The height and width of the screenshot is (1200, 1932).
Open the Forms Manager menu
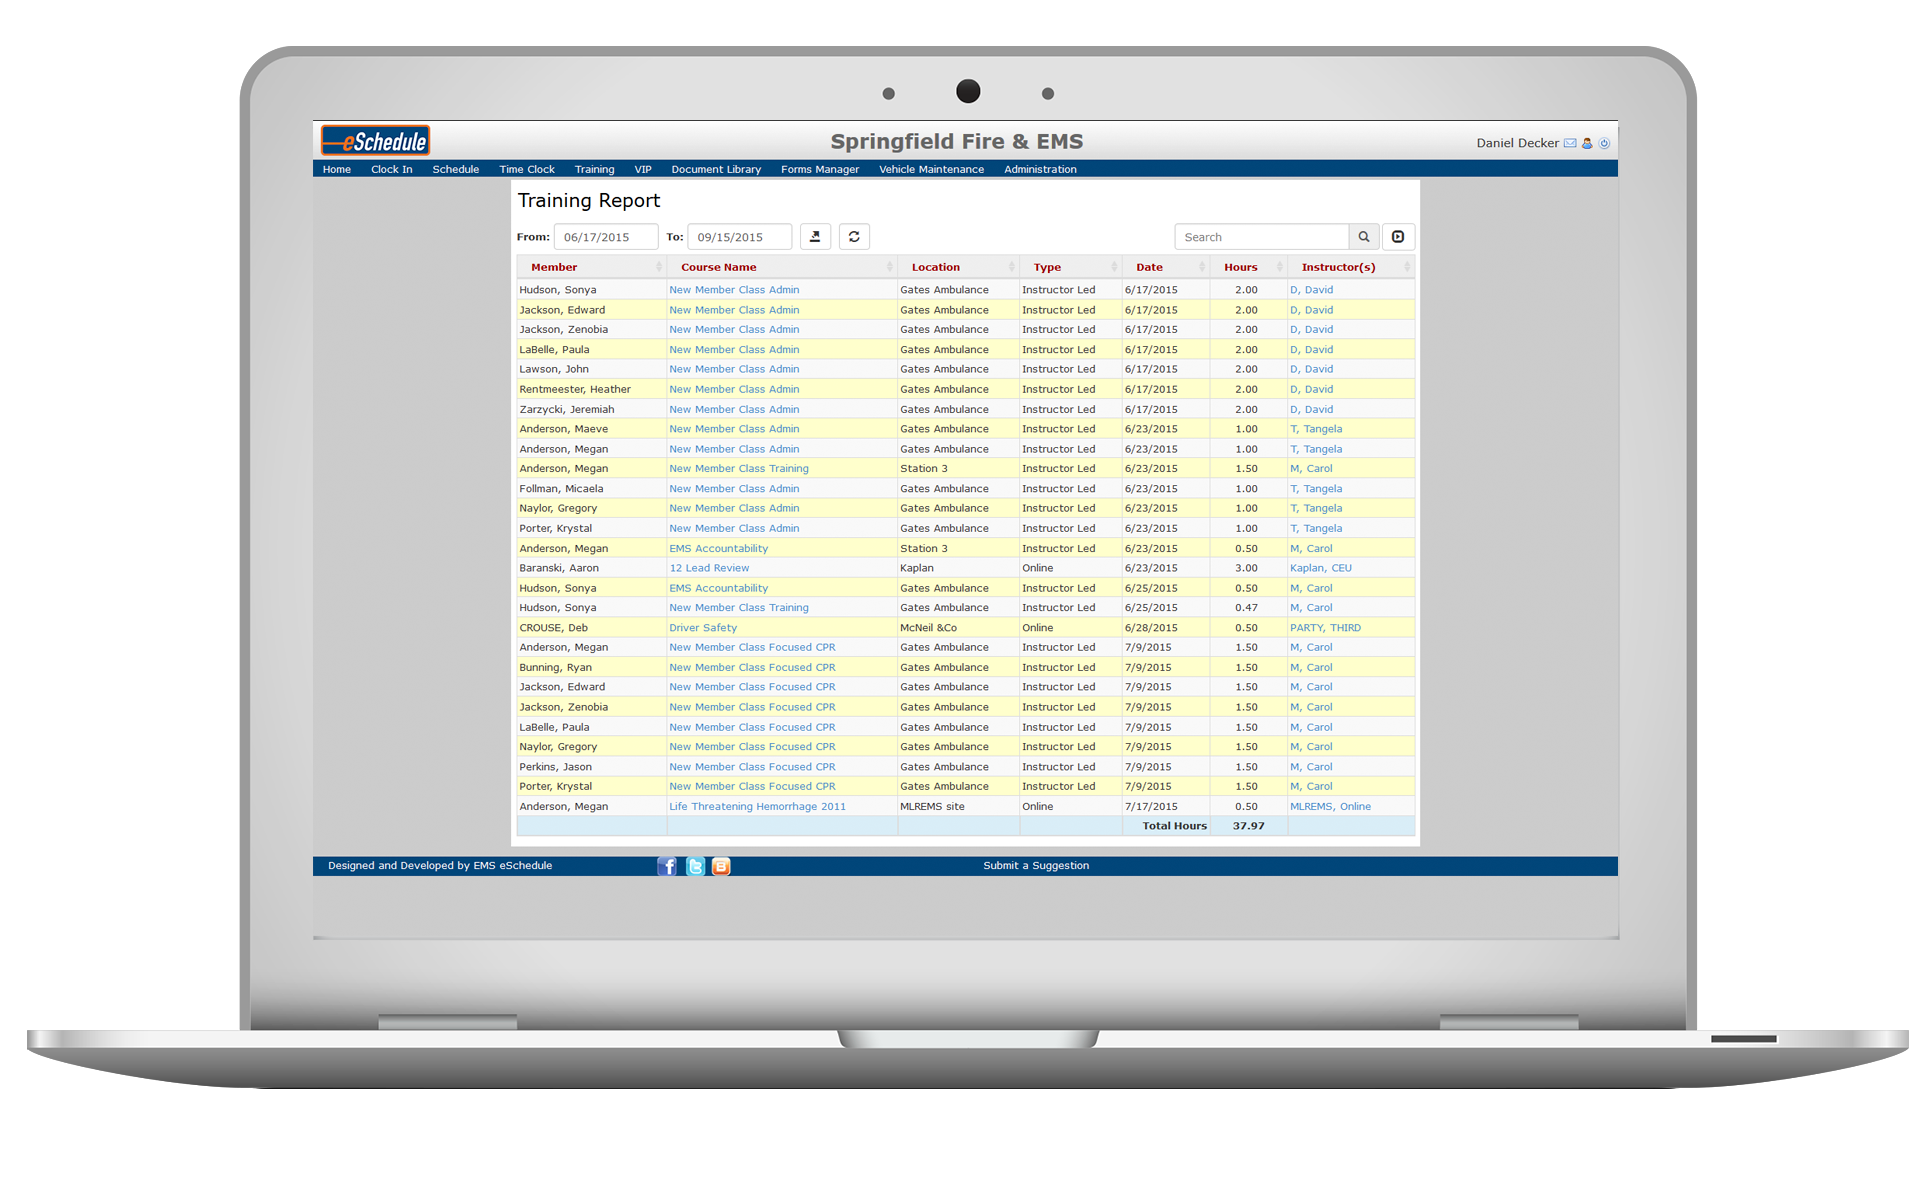pos(820,169)
